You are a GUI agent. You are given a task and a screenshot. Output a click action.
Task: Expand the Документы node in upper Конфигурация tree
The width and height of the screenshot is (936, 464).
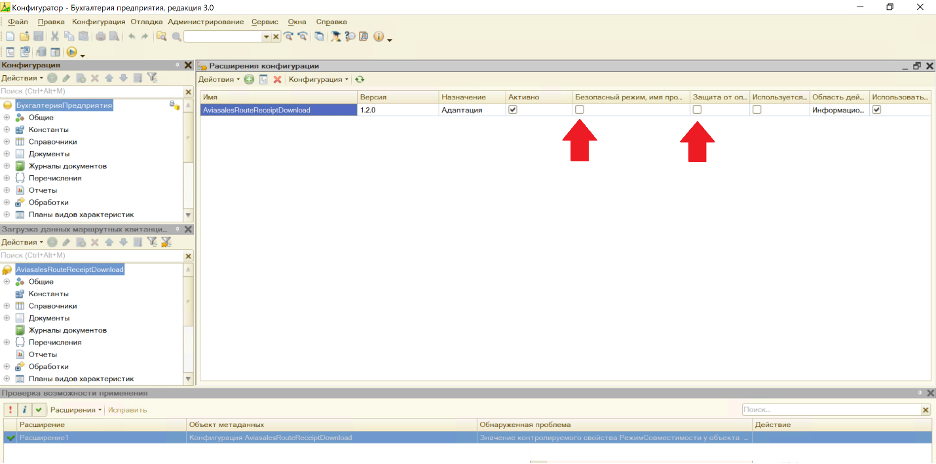pos(7,153)
